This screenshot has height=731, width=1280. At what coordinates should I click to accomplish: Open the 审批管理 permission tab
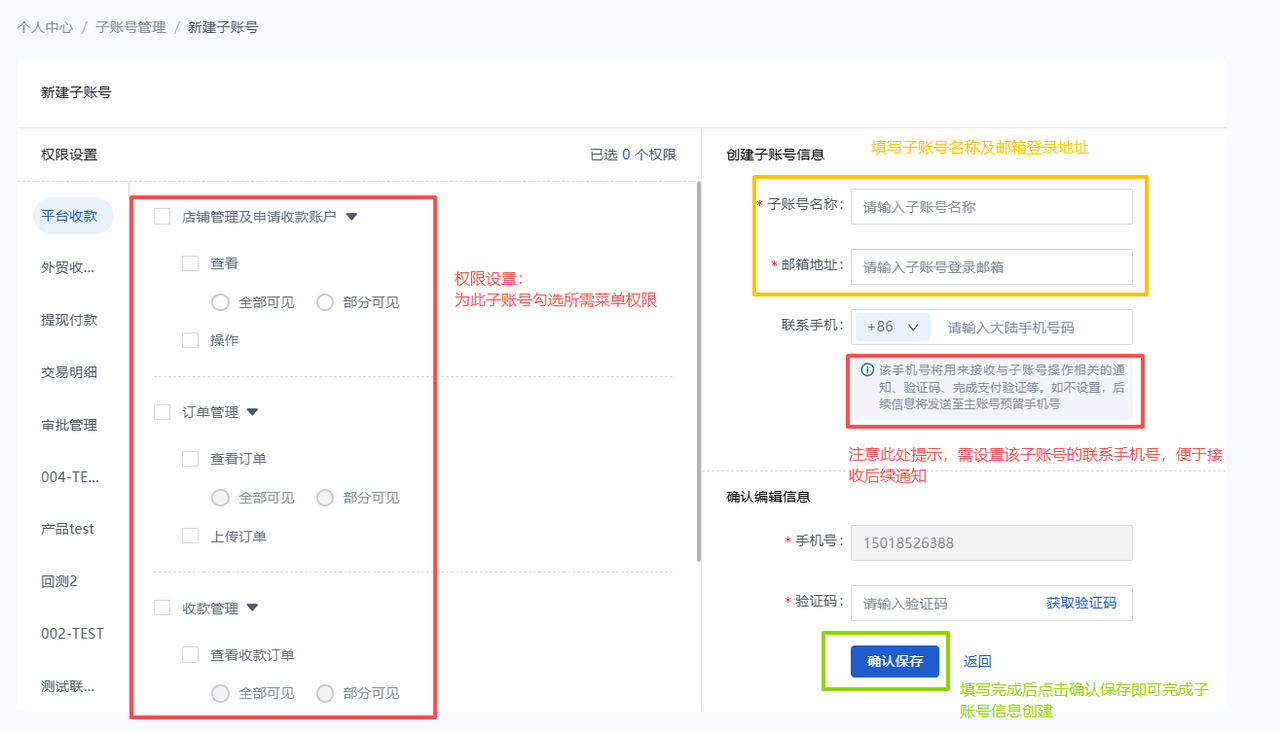point(69,425)
